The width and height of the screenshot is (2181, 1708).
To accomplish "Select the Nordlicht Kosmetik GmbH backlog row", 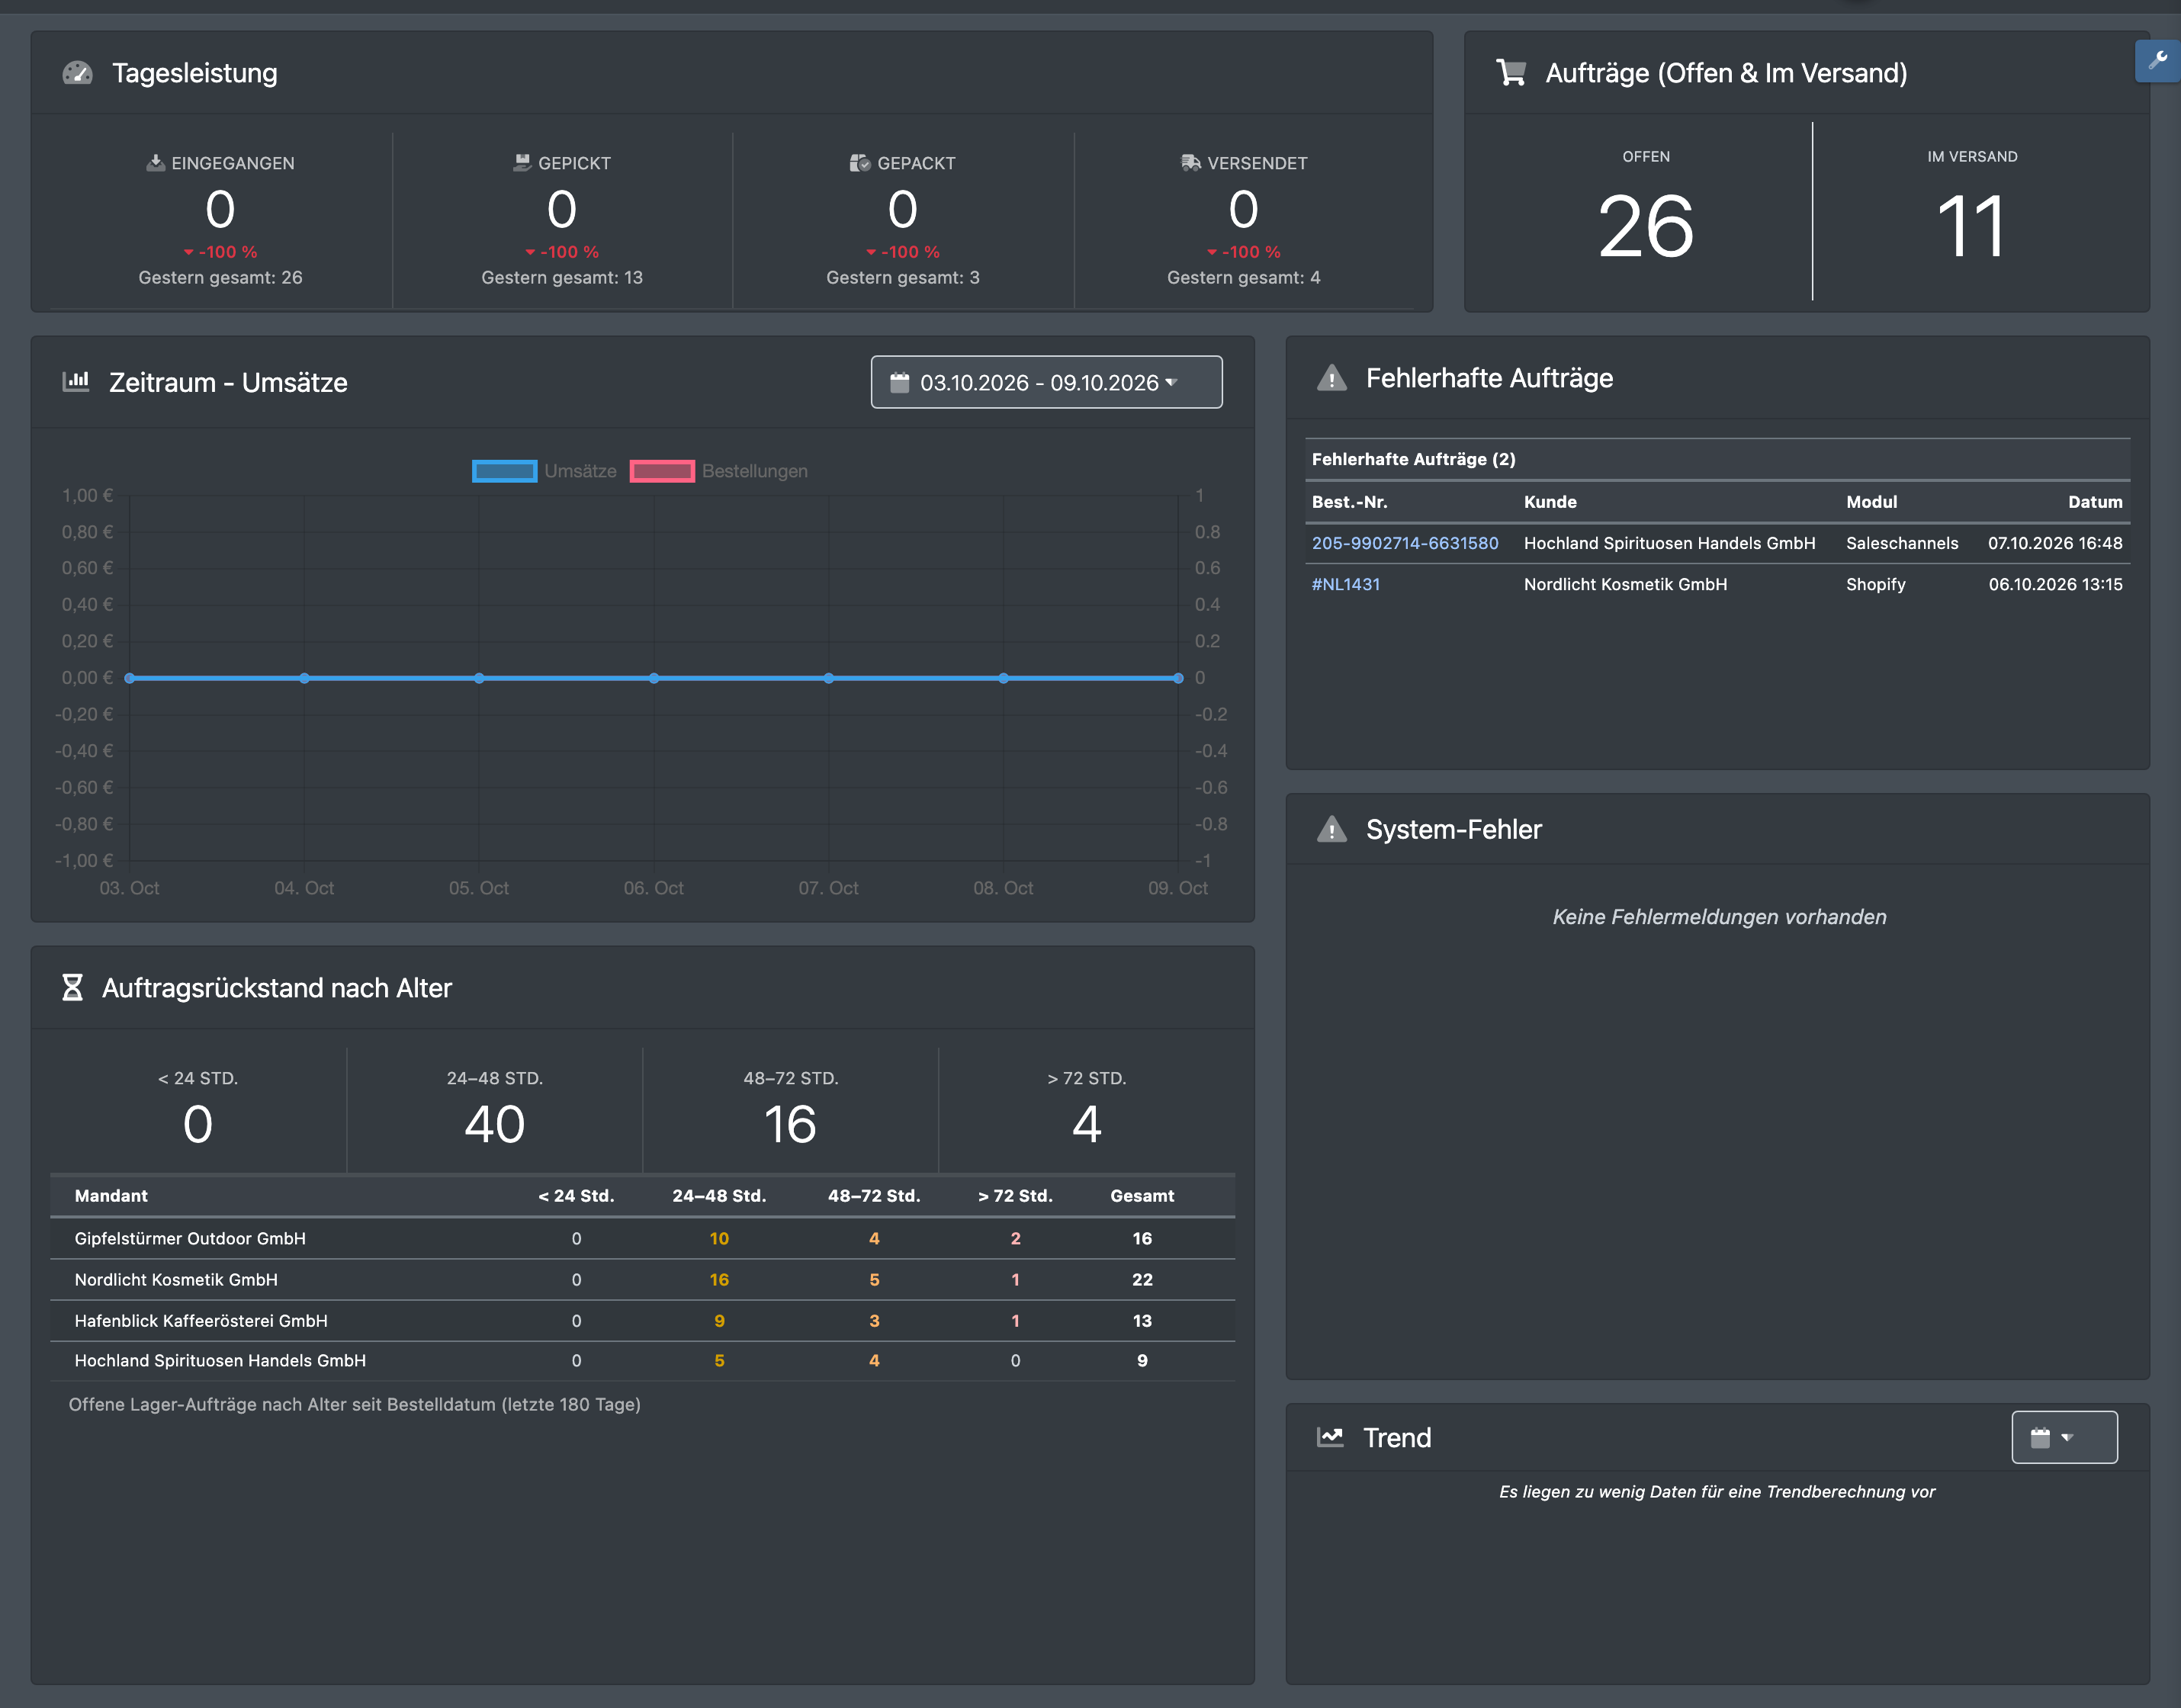I will pos(642,1279).
